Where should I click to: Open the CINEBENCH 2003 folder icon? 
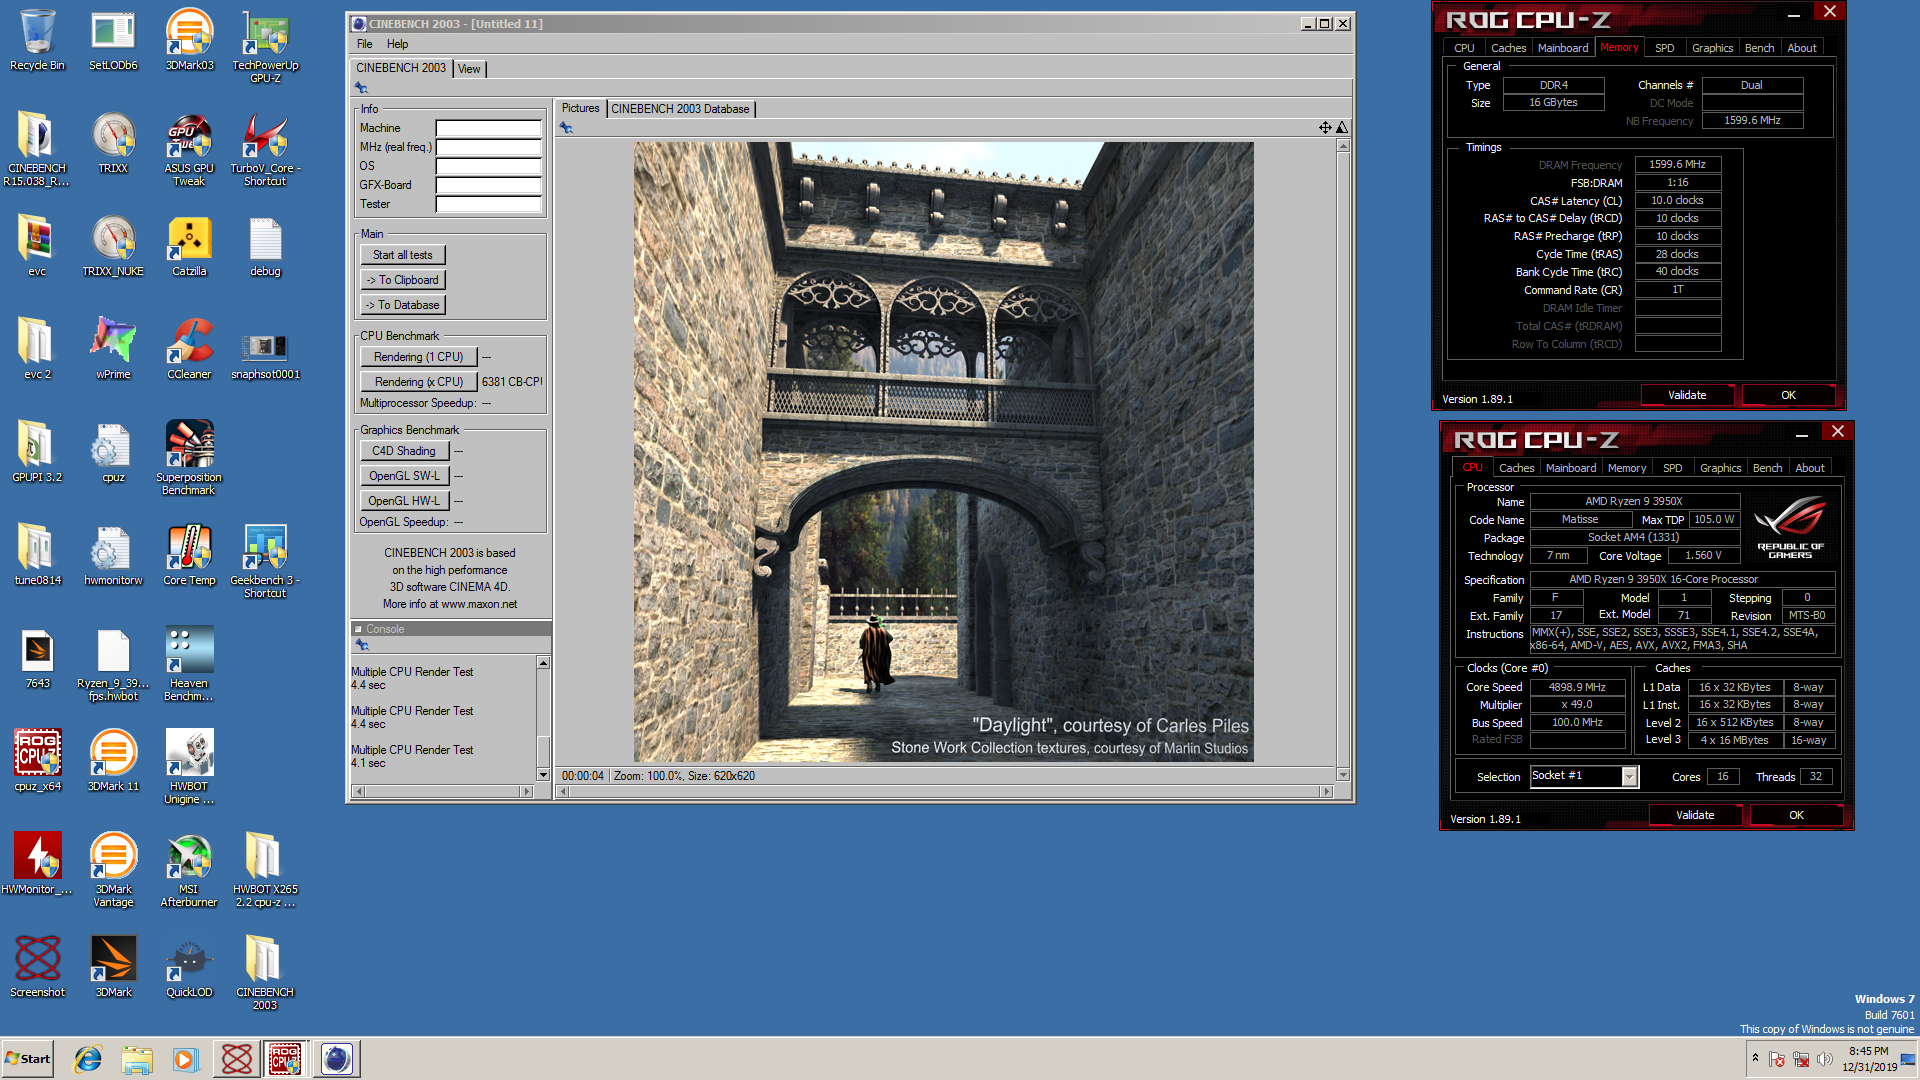click(x=265, y=973)
